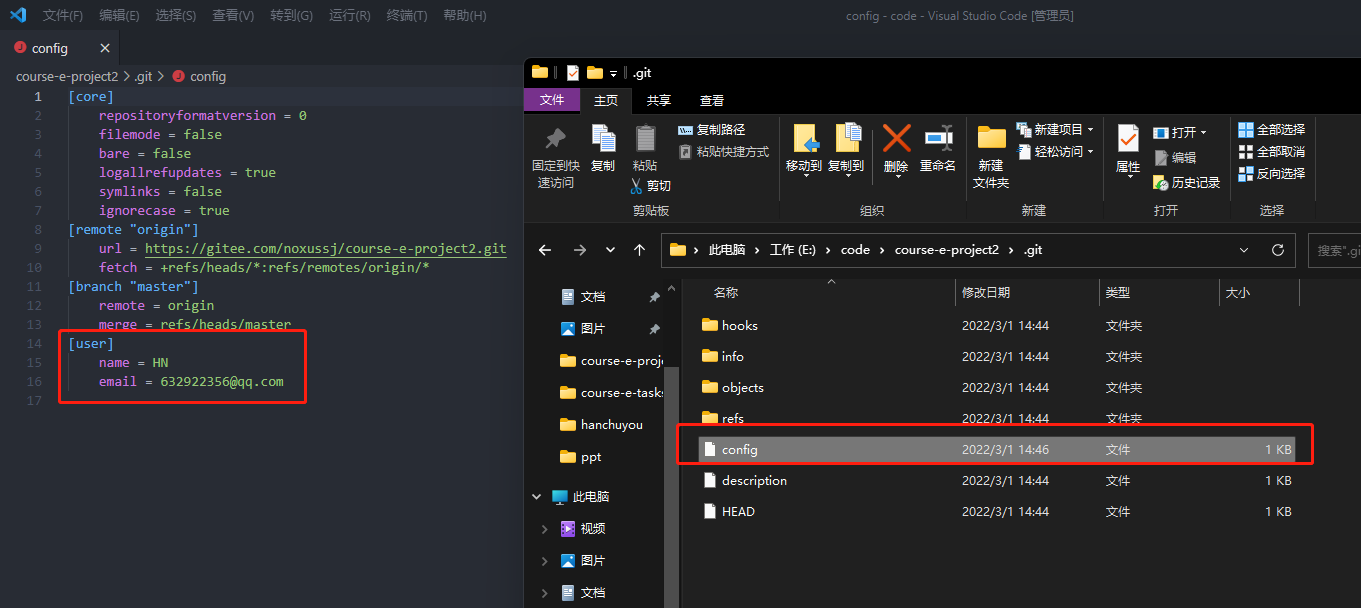The width and height of the screenshot is (1361, 608).
Task: Open the 文件(F) menu in VS Code
Action: (63, 15)
